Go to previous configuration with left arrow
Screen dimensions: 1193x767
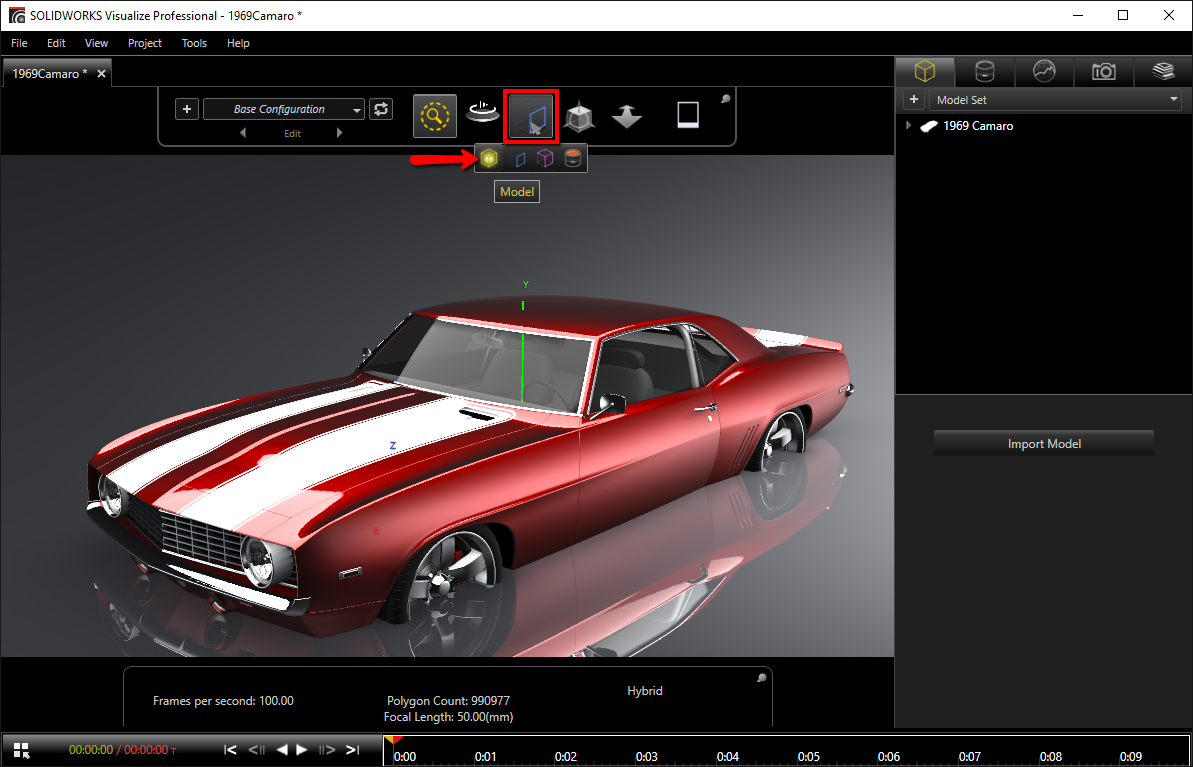(243, 132)
